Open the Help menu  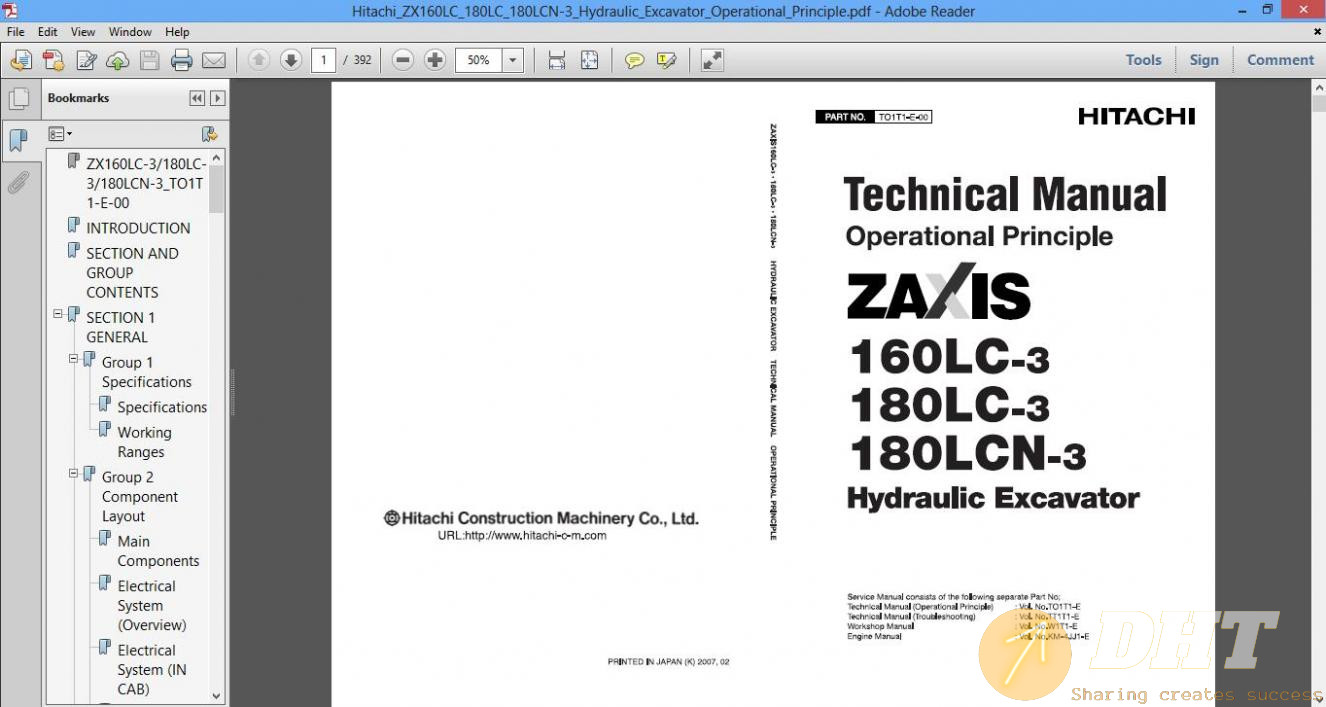click(177, 32)
